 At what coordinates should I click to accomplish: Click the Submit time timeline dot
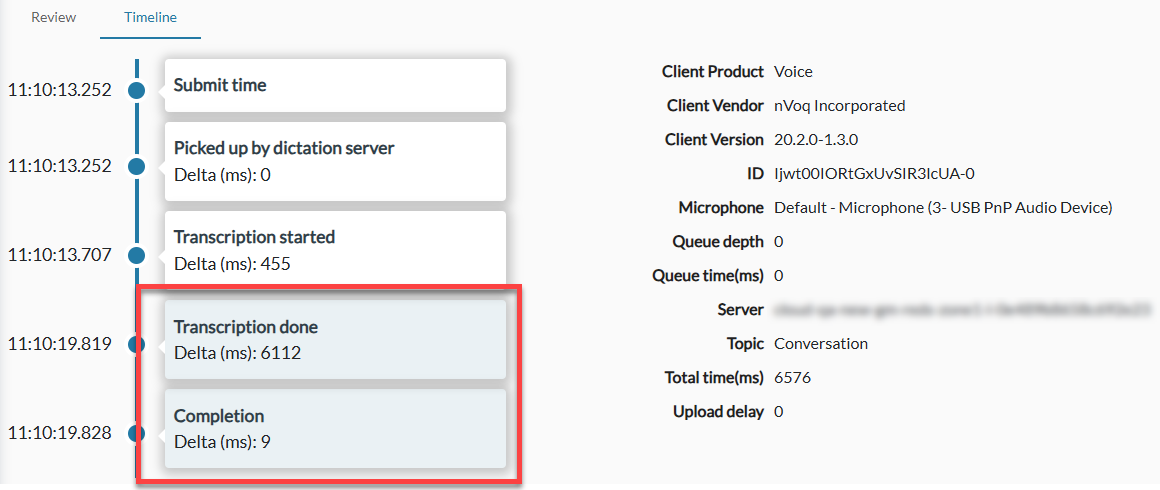(137, 90)
